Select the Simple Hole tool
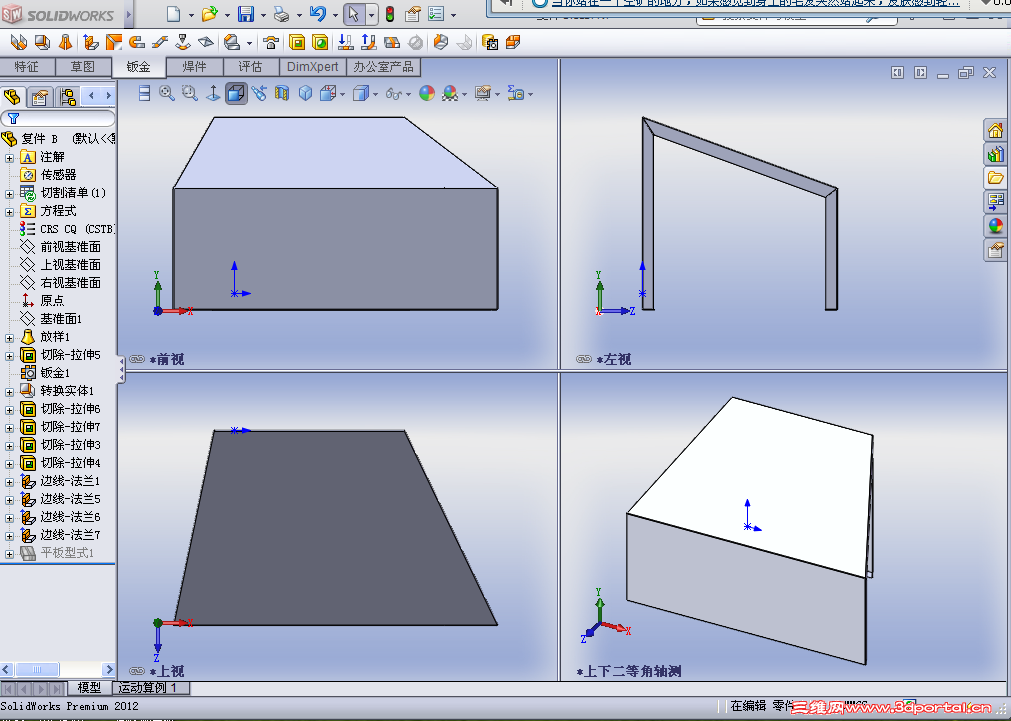This screenshot has width=1011, height=721. pyautogui.click(x=320, y=43)
